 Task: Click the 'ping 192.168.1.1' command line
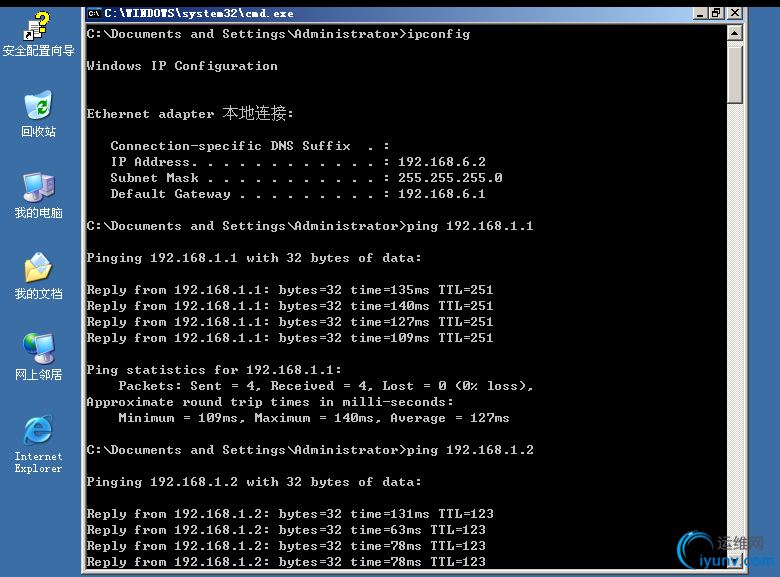[309, 226]
